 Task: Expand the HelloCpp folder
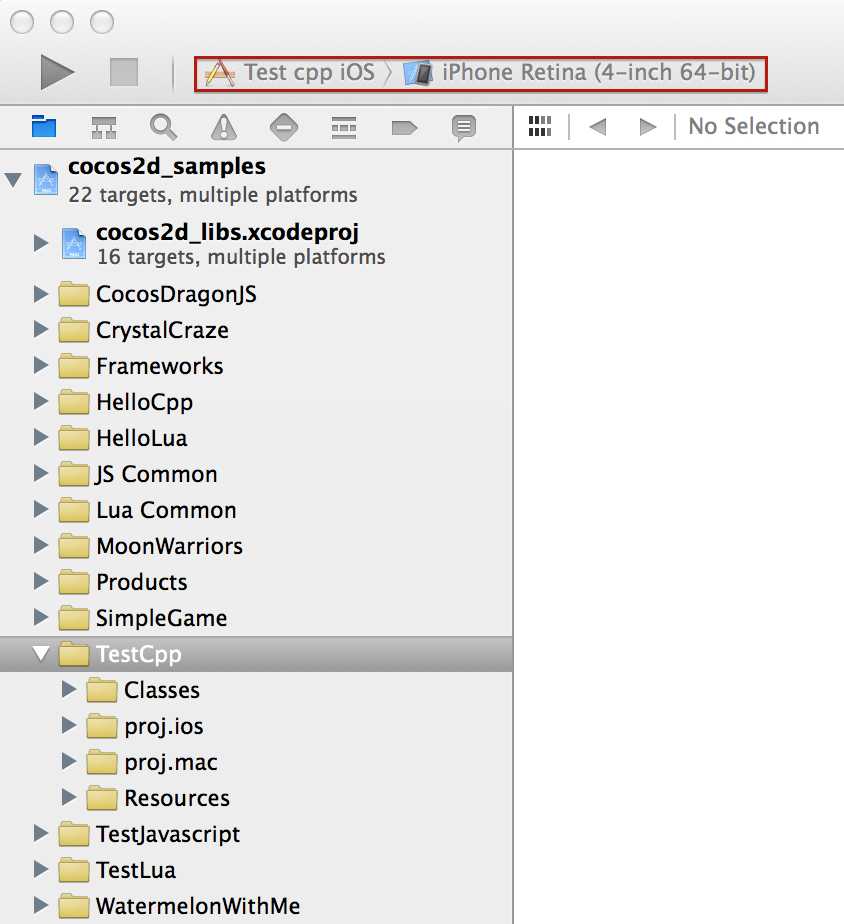click(x=41, y=401)
